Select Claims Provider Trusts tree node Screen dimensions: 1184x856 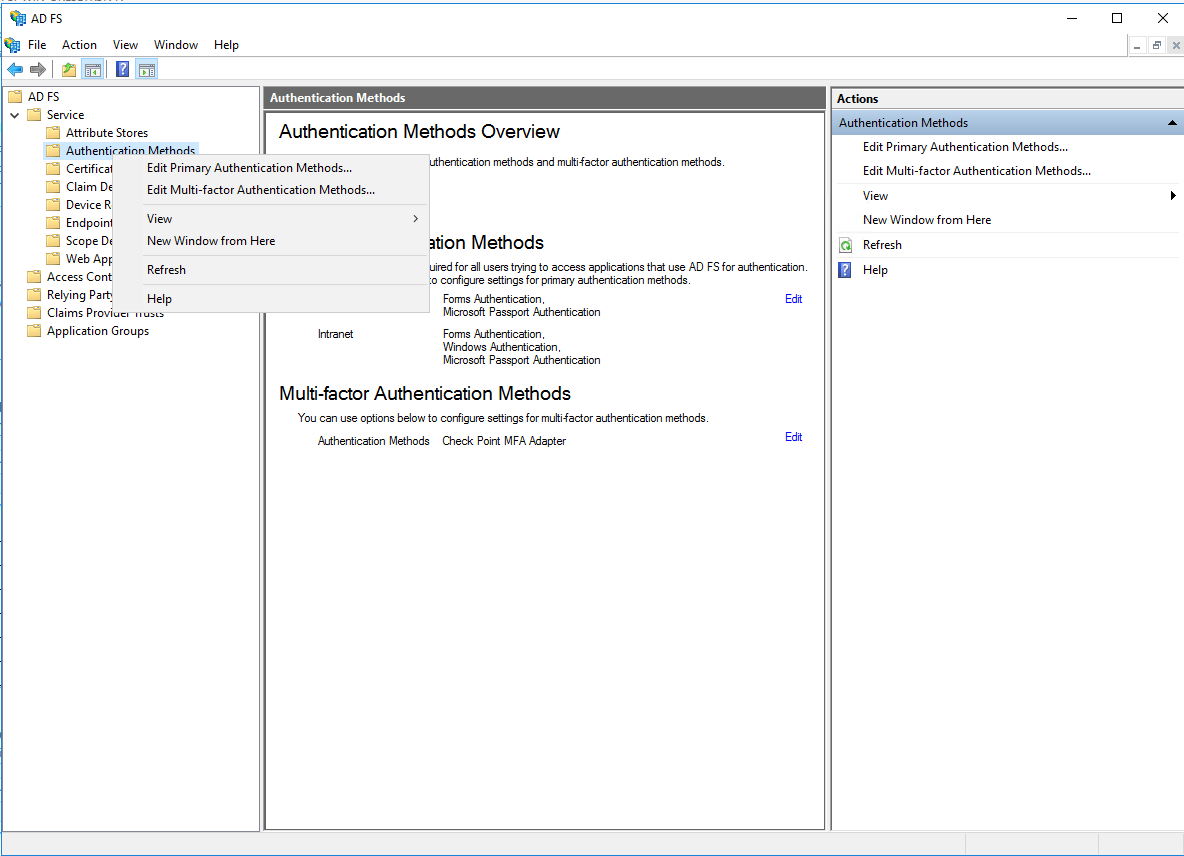(x=105, y=313)
